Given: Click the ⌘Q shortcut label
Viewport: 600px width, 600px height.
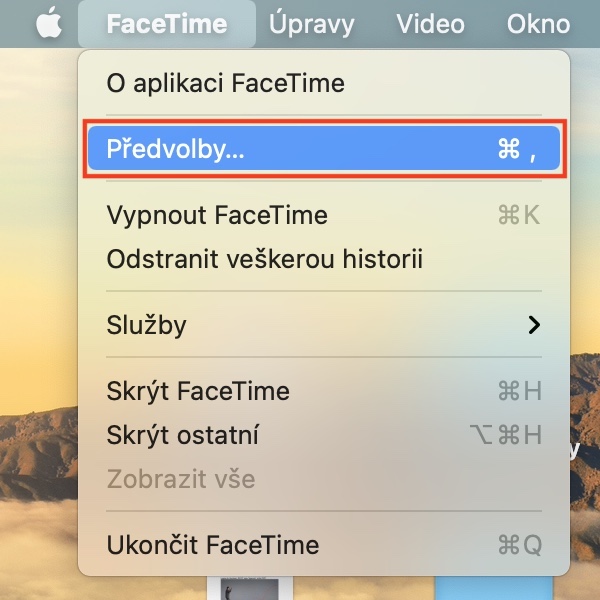Looking at the screenshot, I should [x=519, y=545].
